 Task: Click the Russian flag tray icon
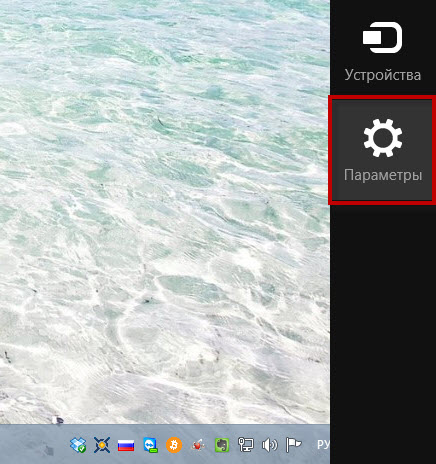126,445
